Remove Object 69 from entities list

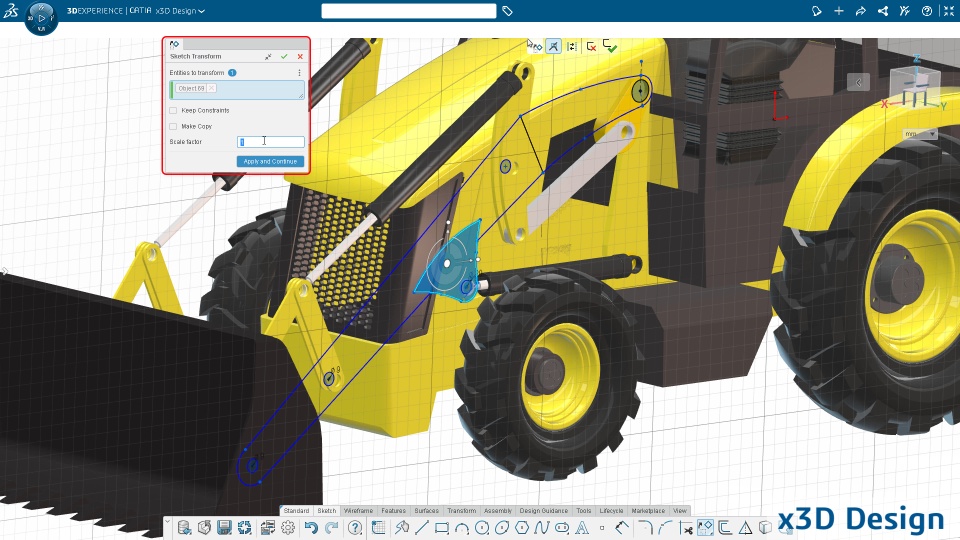point(211,88)
